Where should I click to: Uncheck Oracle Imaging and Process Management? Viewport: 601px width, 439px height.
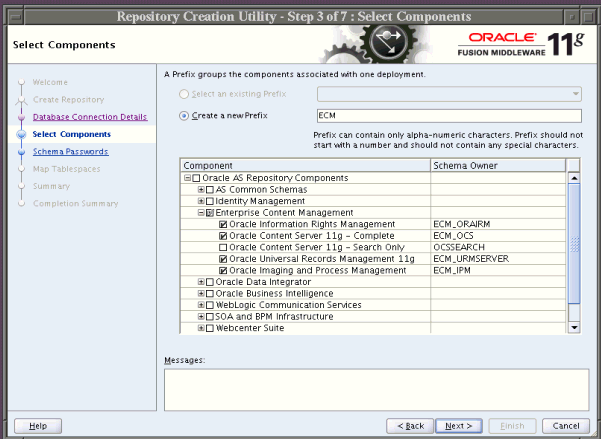[x=223, y=270]
